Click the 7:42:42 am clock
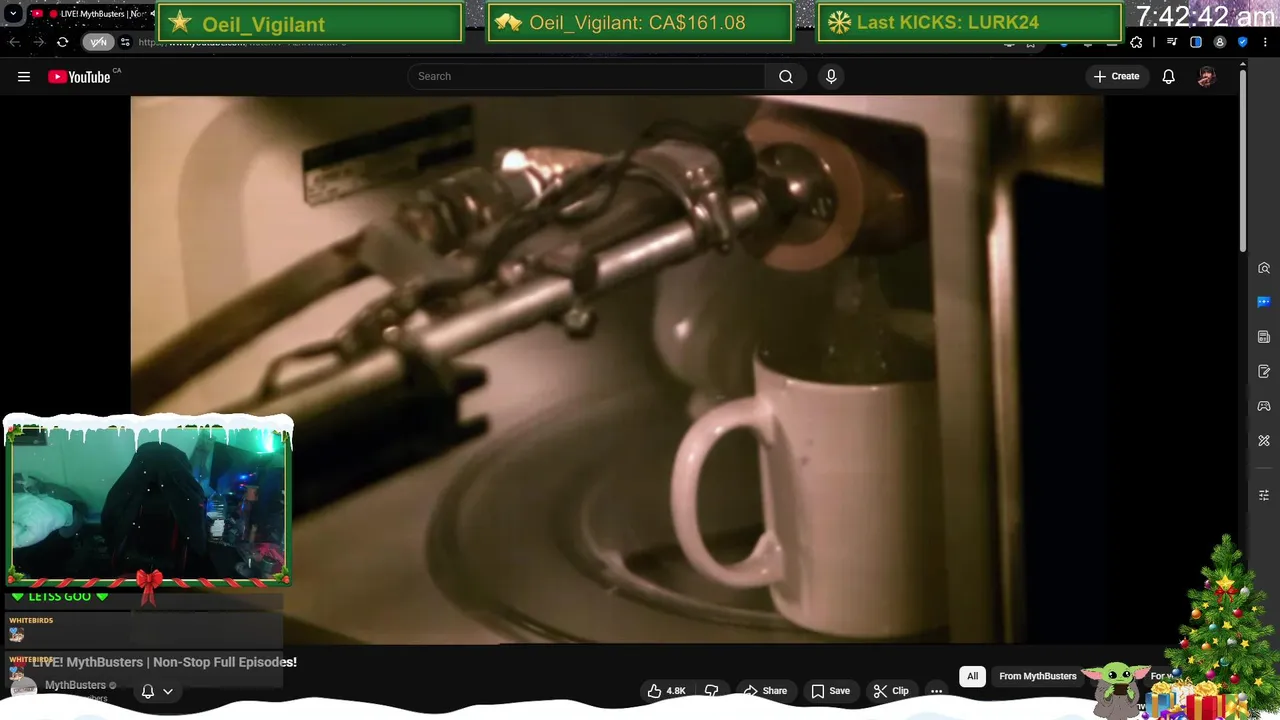Viewport: 1280px width, 720px height. (1205, 17)
